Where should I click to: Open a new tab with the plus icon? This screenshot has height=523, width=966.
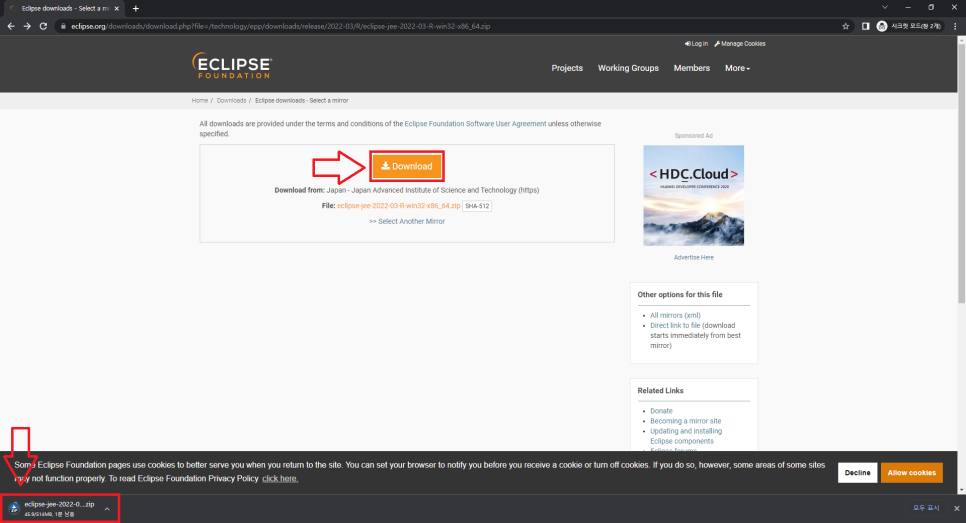tap(136, 9)
